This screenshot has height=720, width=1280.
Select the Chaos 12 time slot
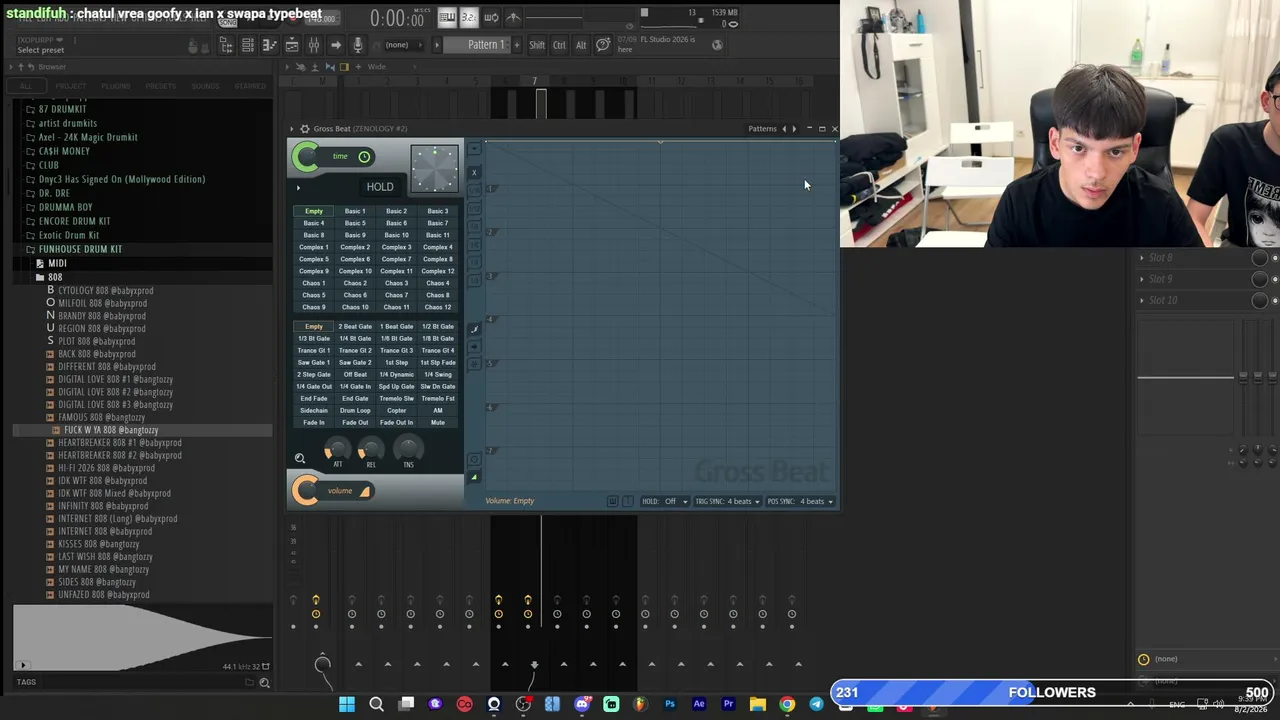[438, 307]
